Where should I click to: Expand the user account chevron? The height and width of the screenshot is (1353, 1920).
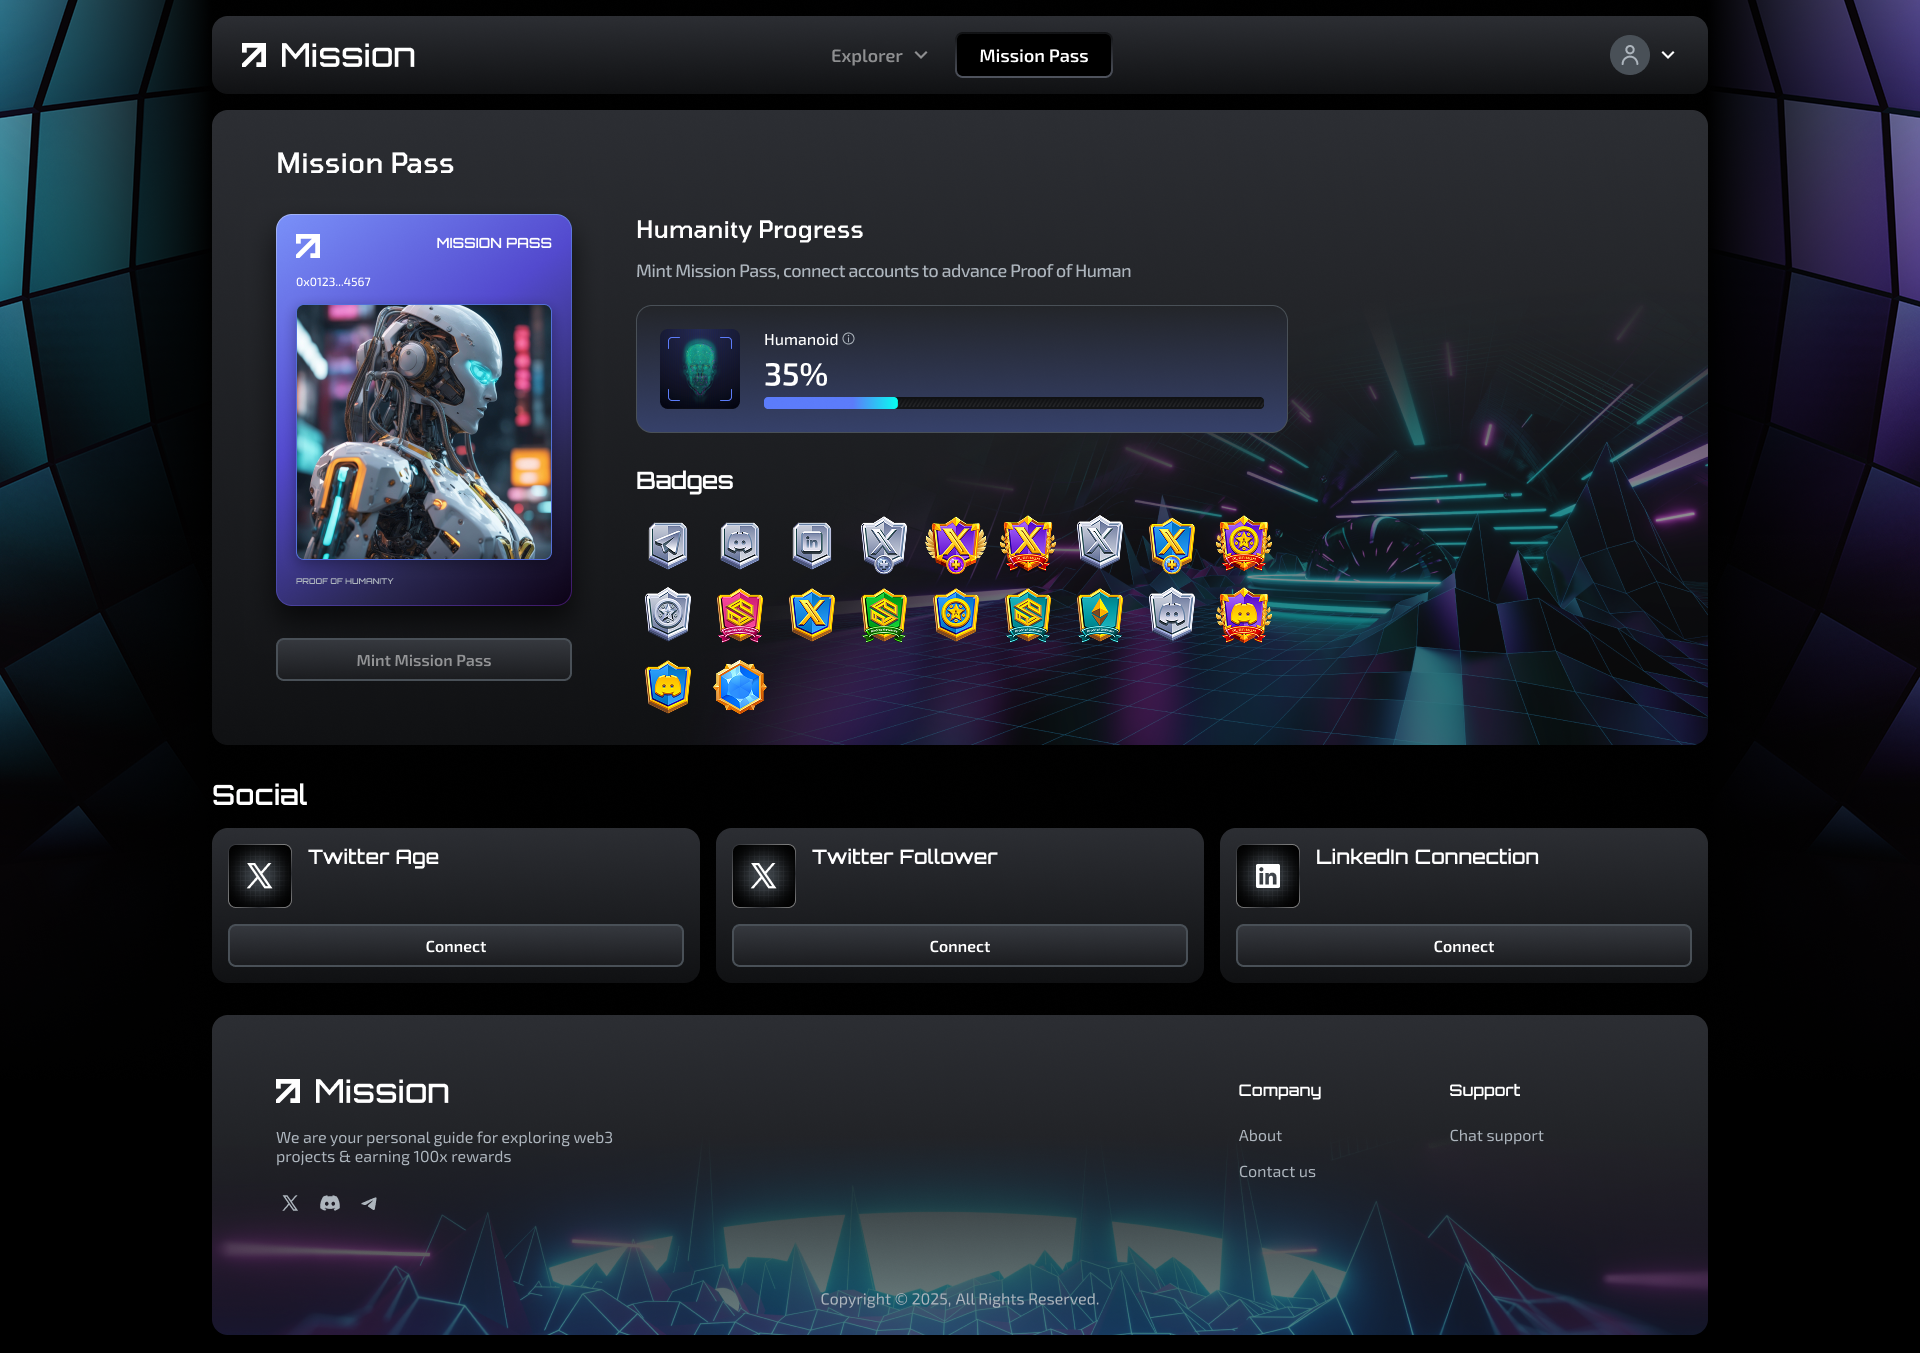tap(1668, 55)
